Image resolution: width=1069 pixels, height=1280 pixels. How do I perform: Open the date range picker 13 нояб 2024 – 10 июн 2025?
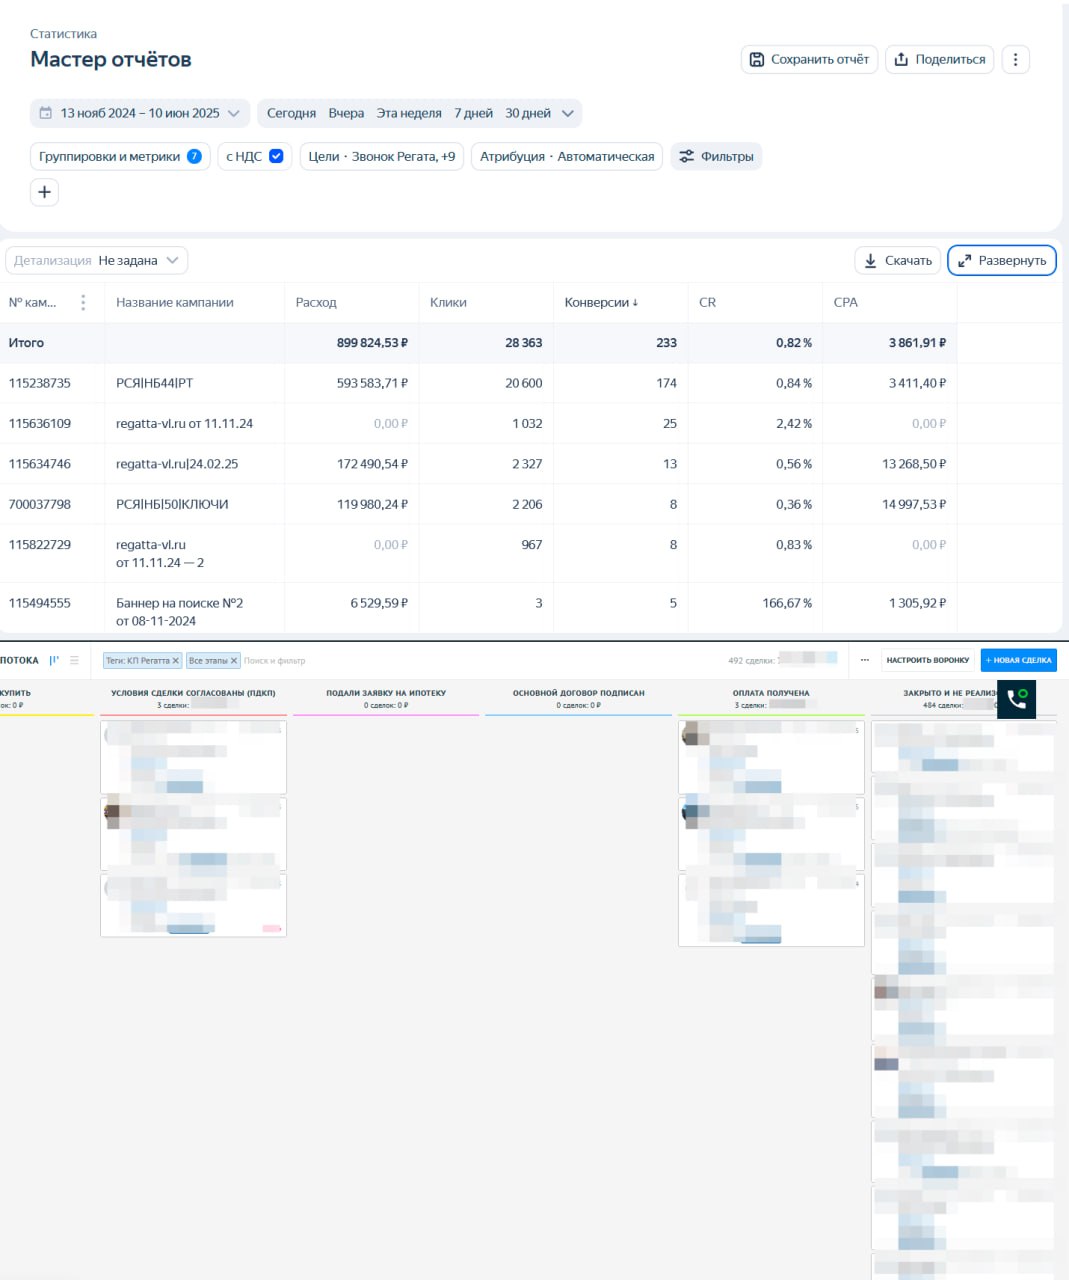[139, 114]
